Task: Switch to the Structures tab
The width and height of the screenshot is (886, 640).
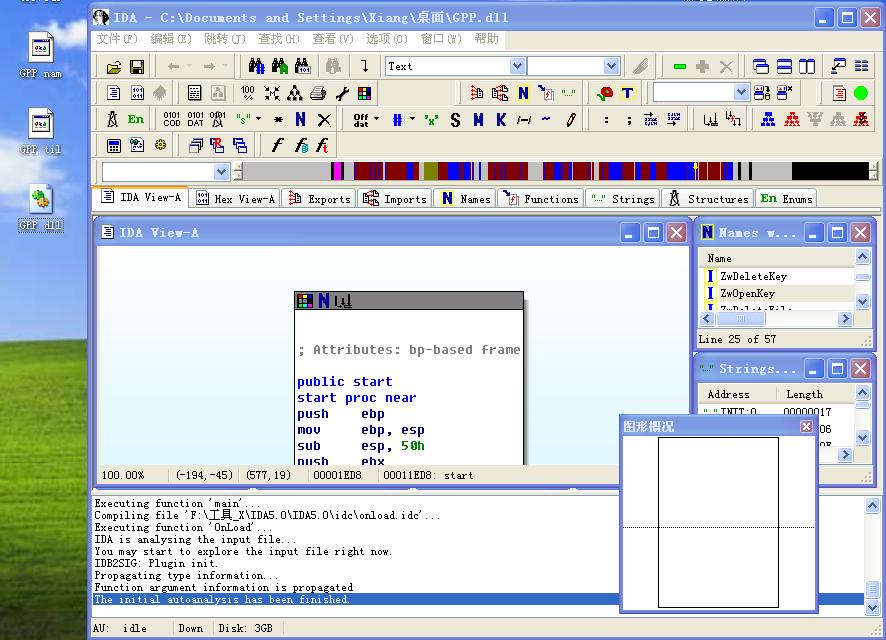Action: click(x=709, y=198)
